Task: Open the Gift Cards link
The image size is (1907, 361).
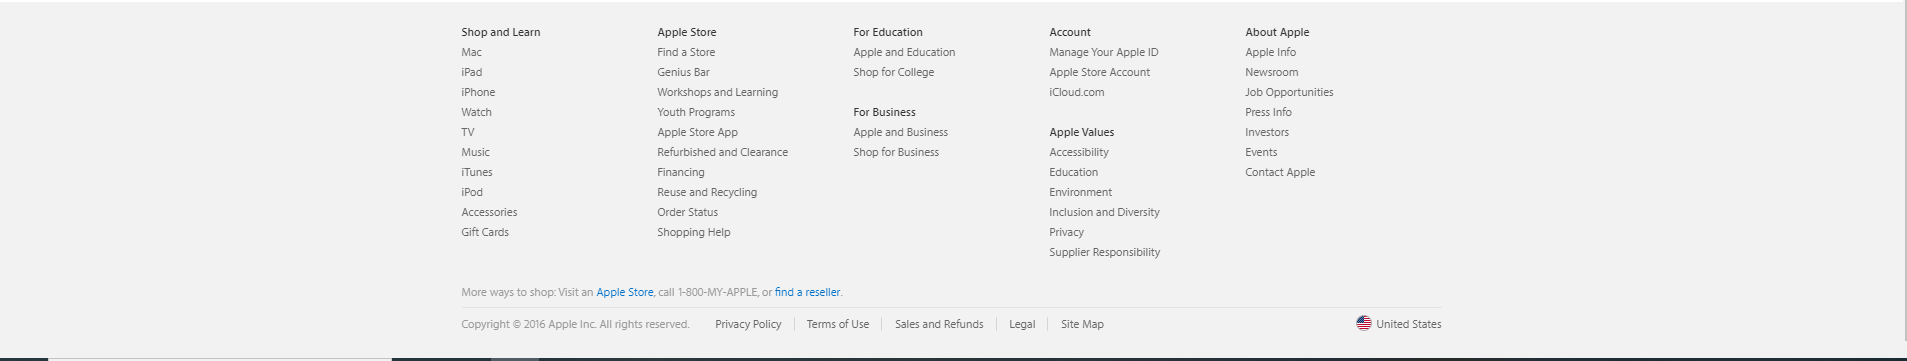Action: (485, 232)
